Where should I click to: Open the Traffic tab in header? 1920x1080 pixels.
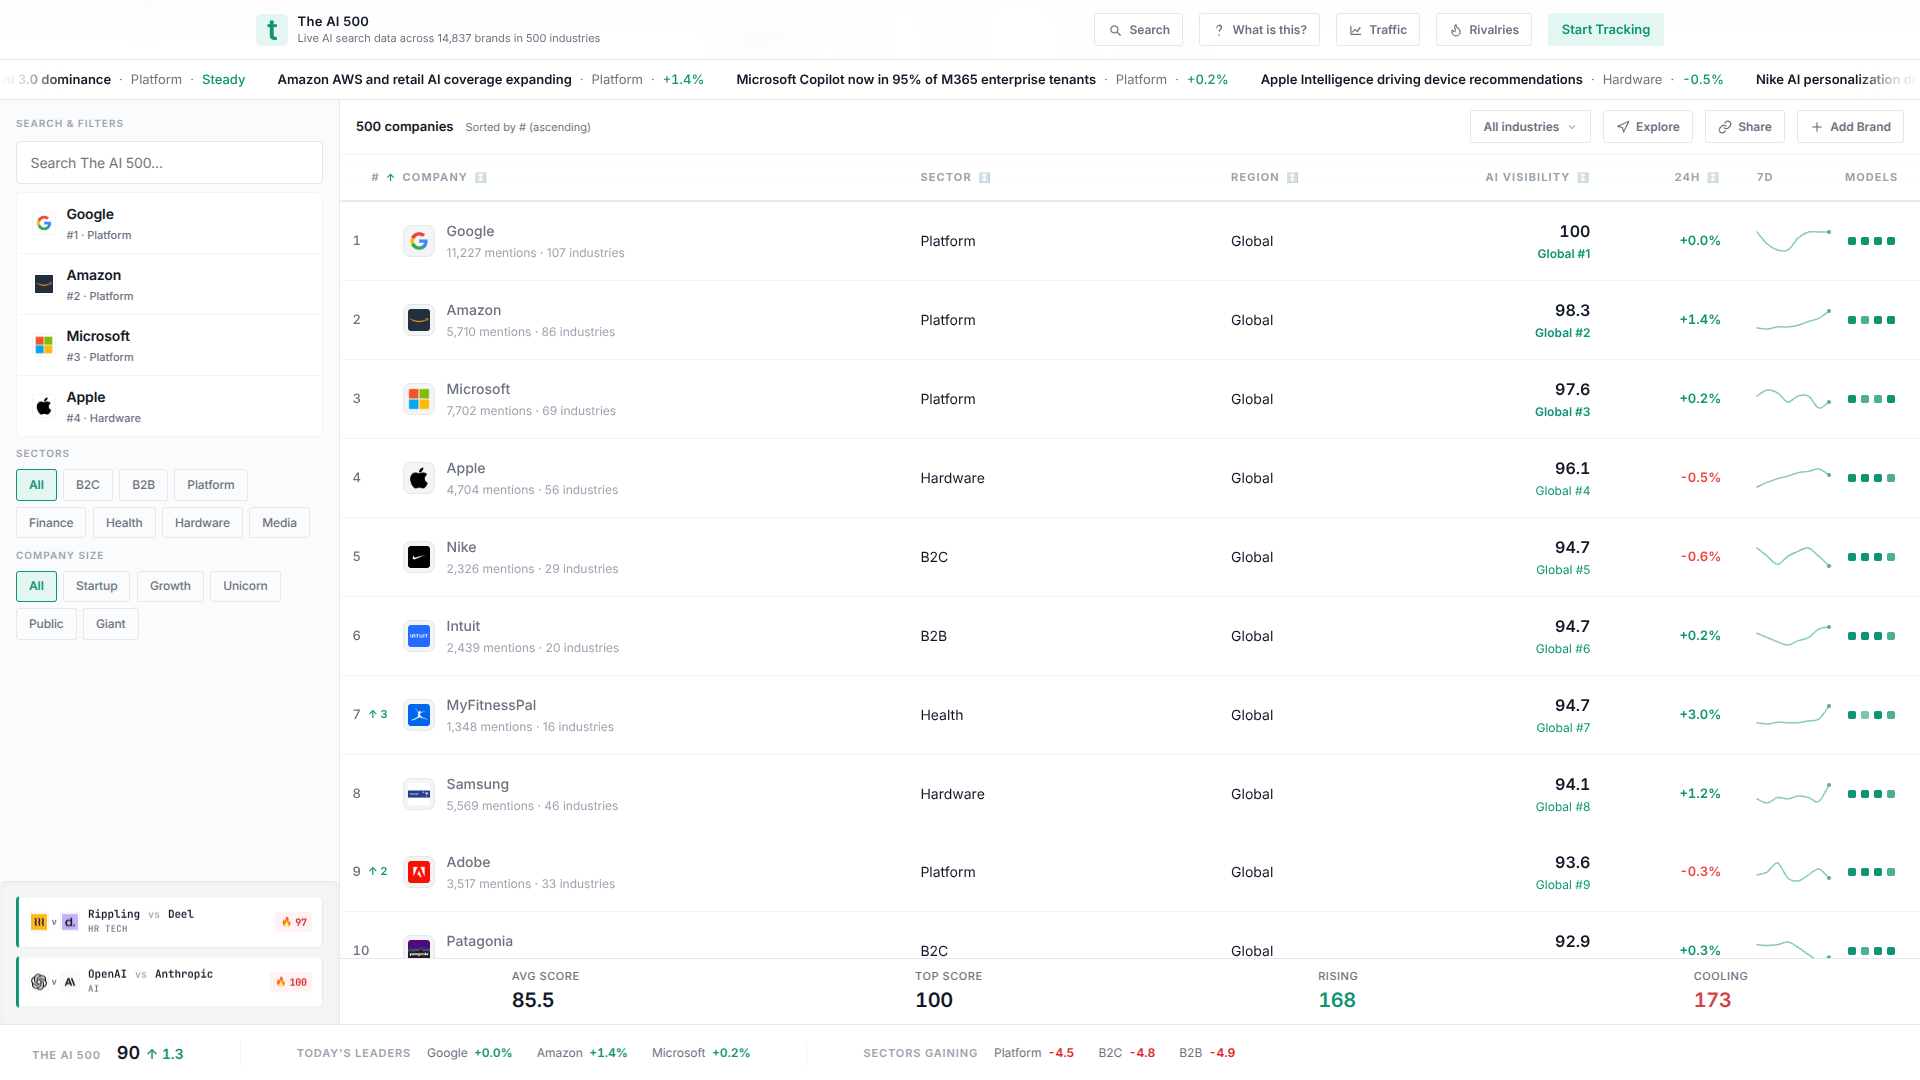[x=1377, y=30]
